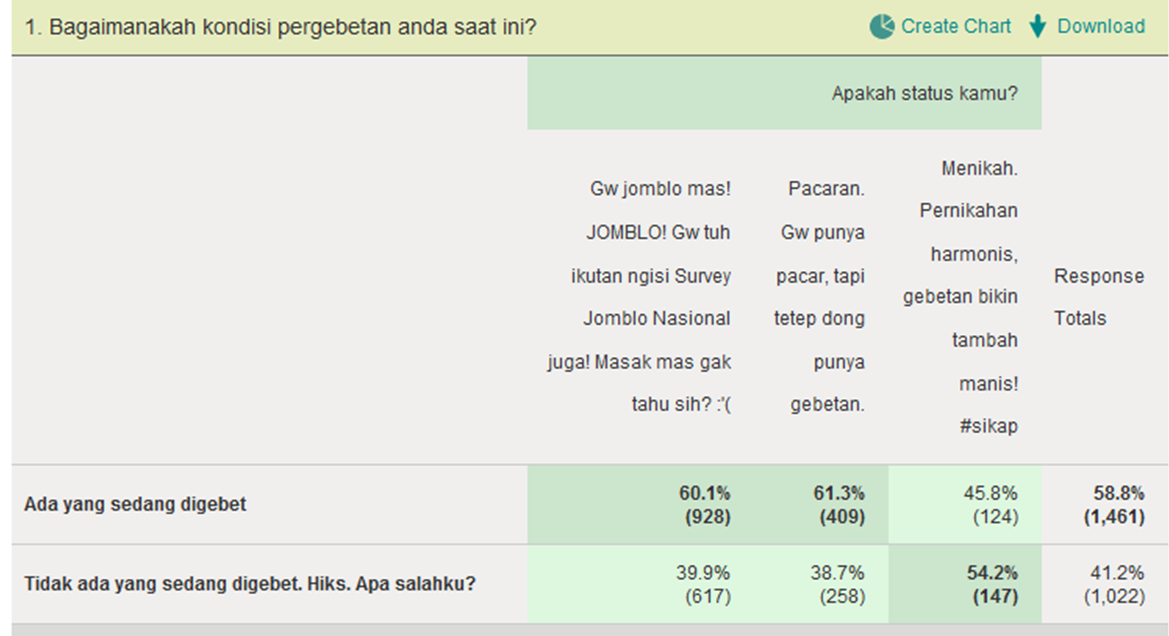Screen dimensions: 1169x636
Task: Click the 39.9% (617) cell
Action: click(x=705, y=584)
